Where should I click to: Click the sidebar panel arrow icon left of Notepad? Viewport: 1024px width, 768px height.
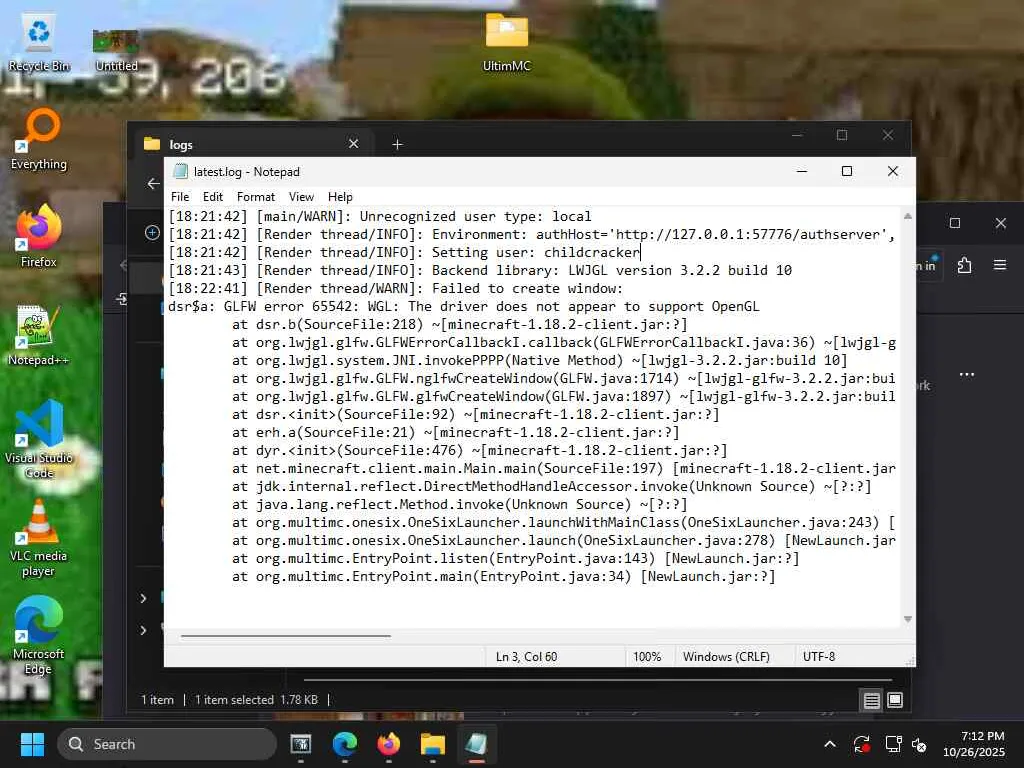121,299
